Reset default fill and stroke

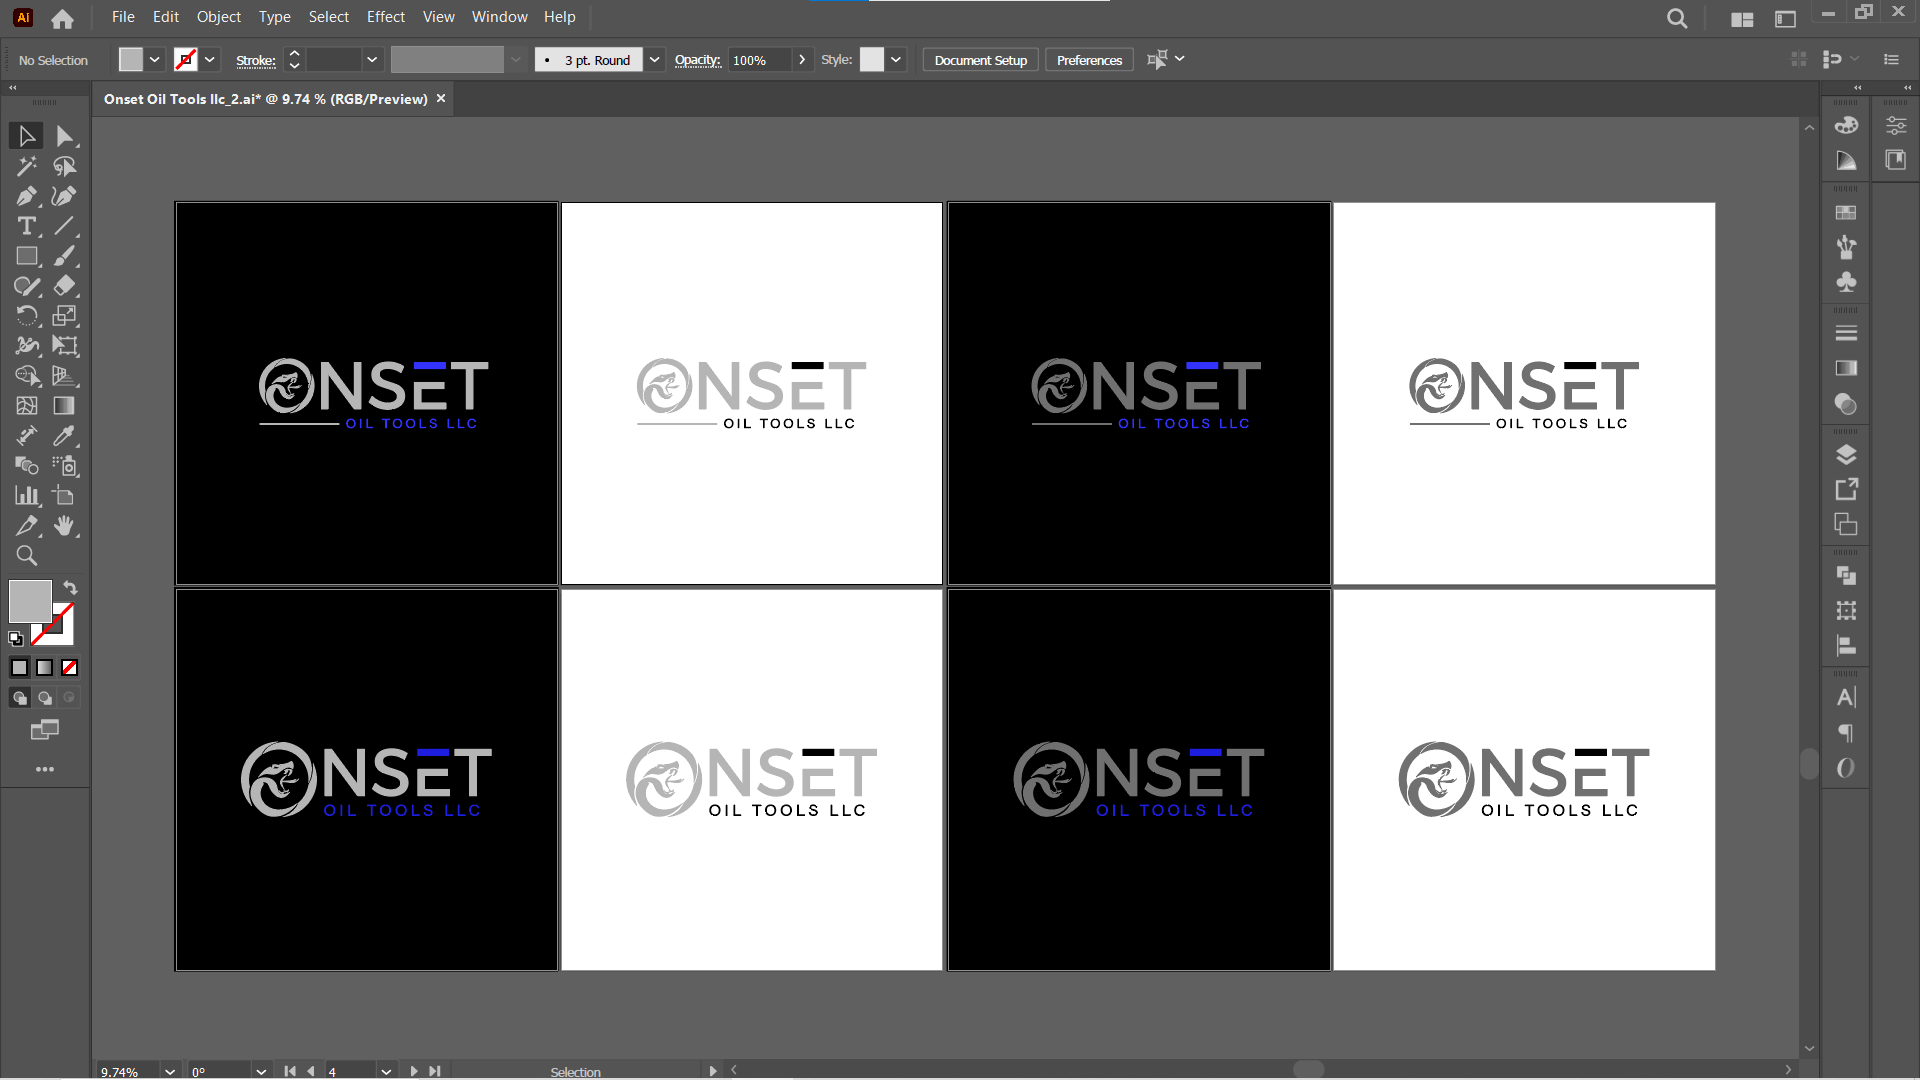click(x=16, y=639)
